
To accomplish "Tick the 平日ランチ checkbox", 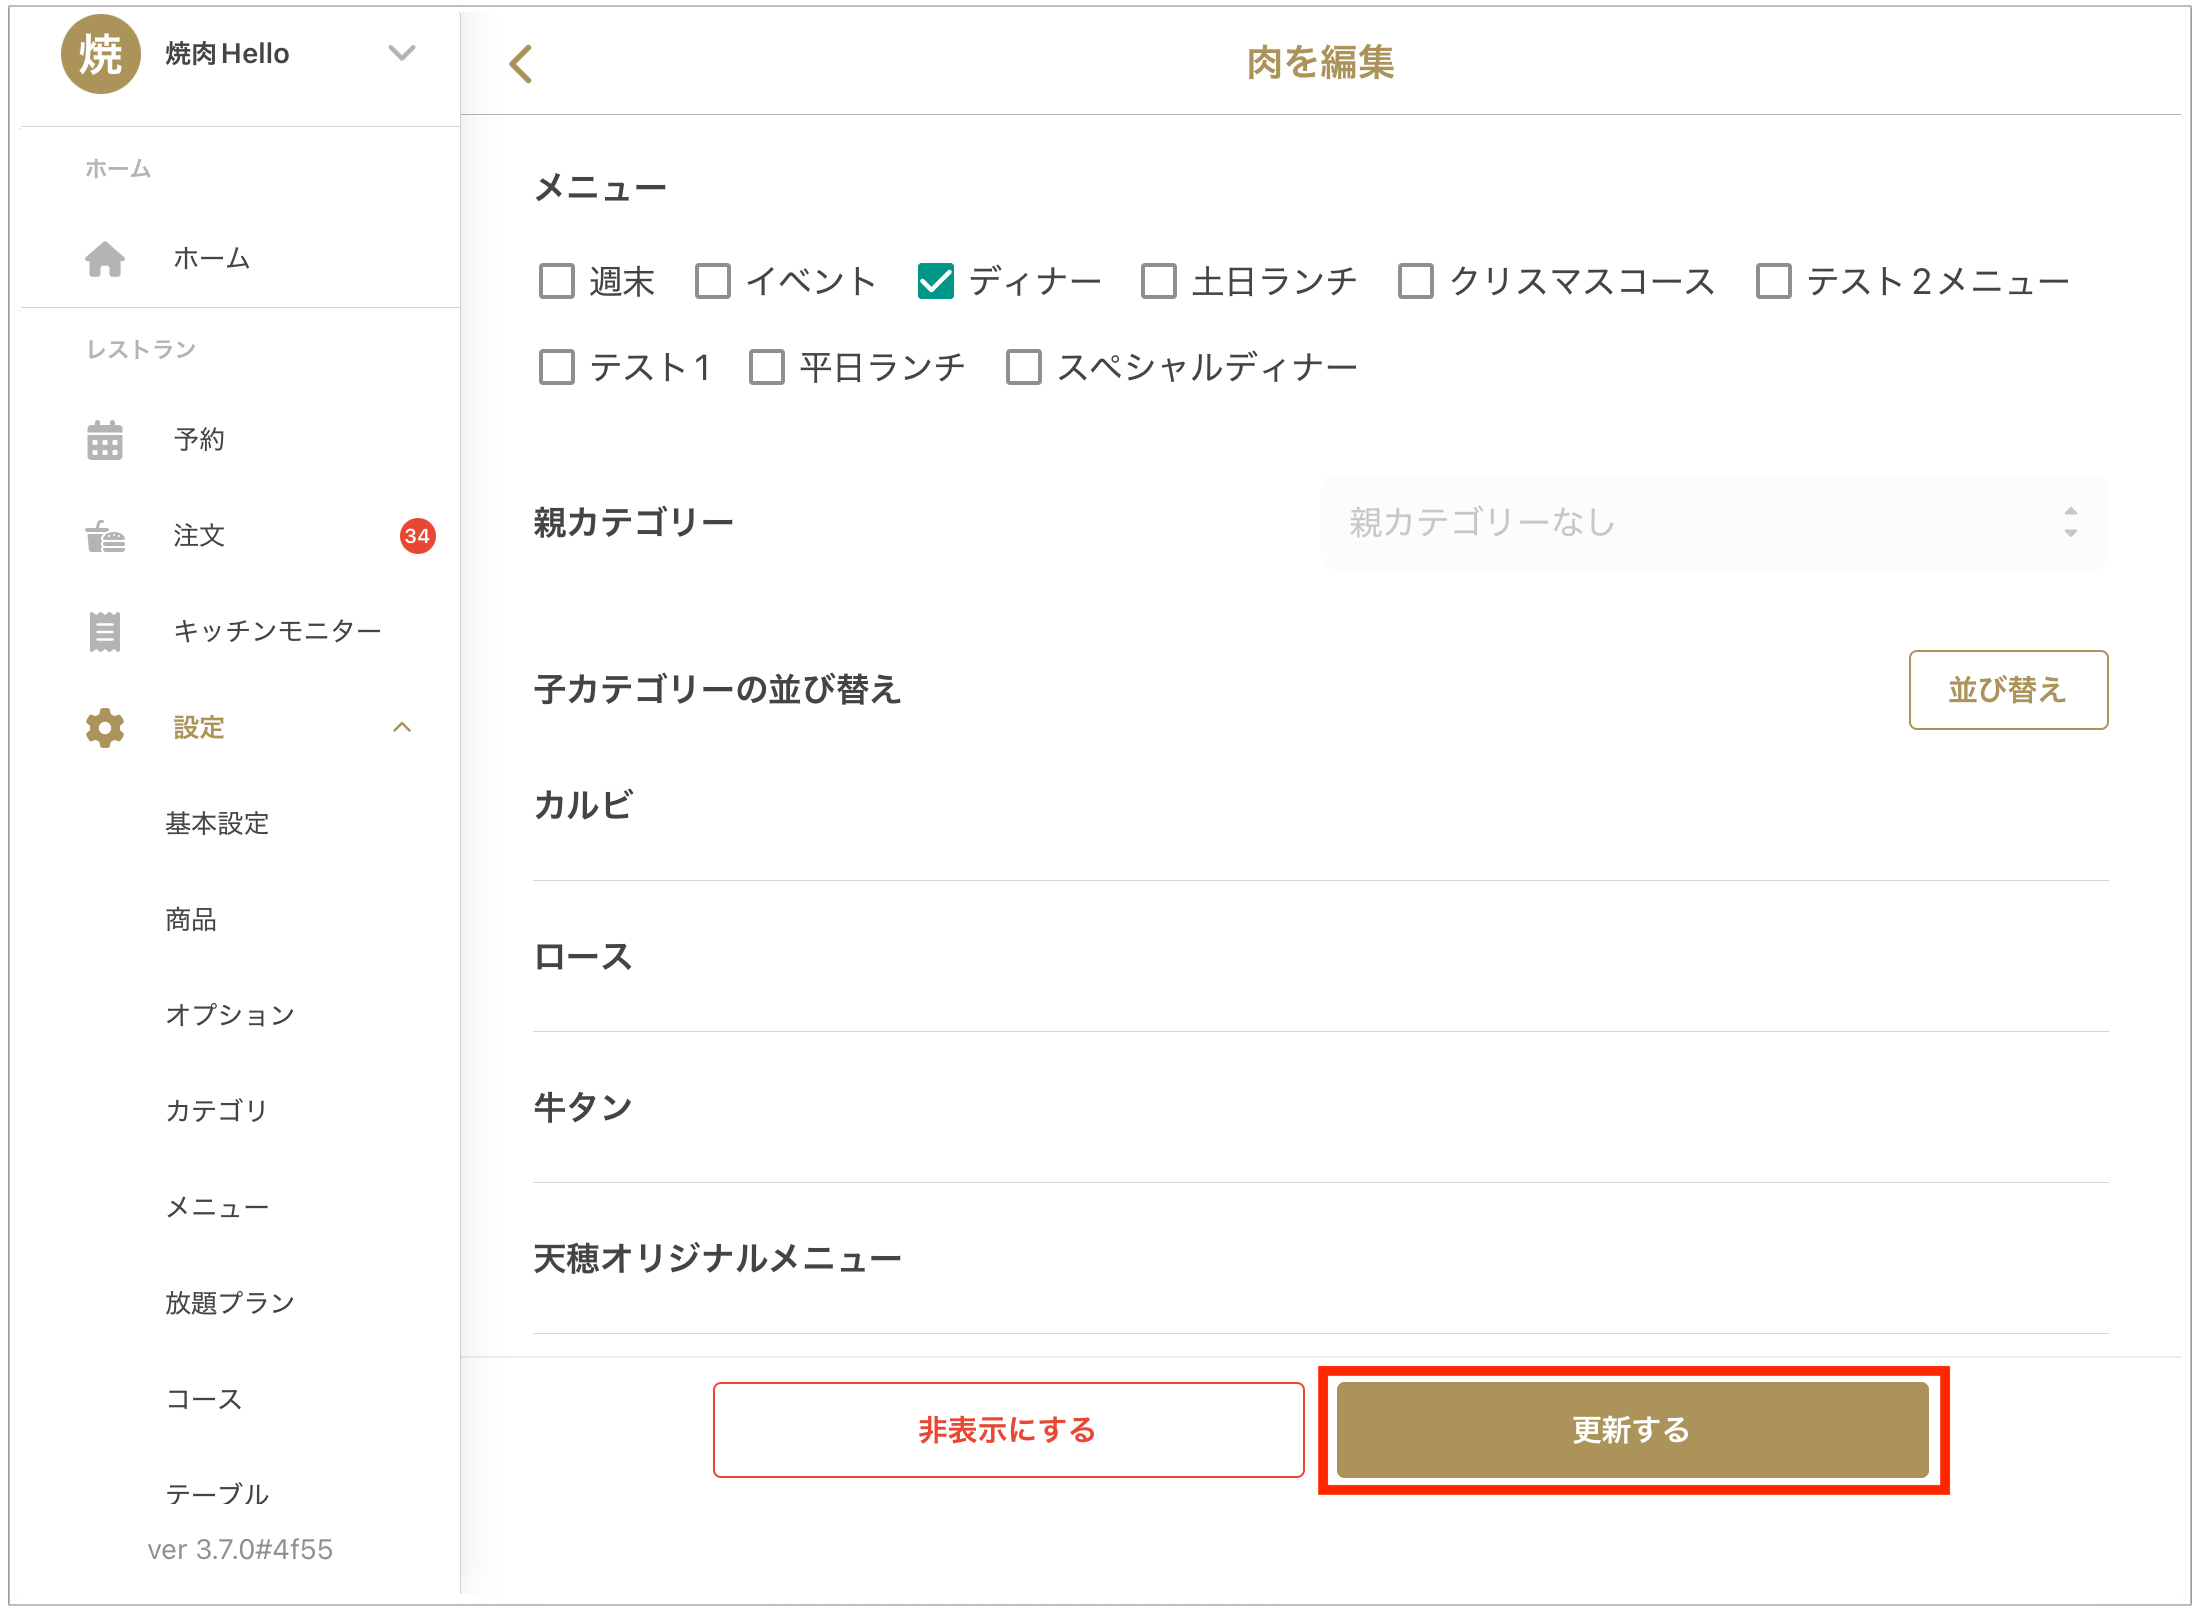I will coord(767,368).
